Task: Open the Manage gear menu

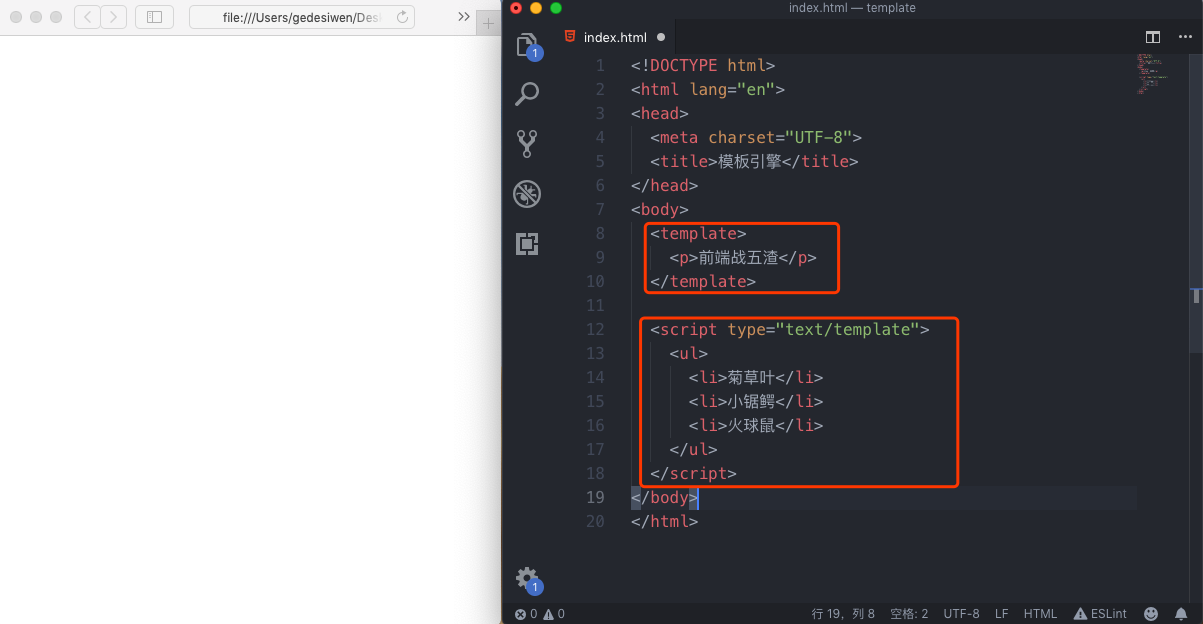Action: [527, 578]
